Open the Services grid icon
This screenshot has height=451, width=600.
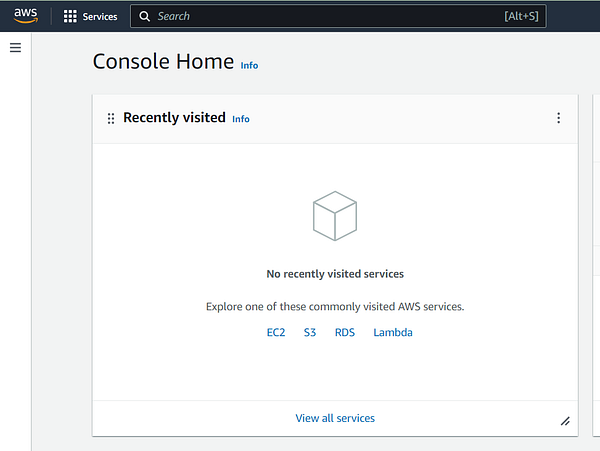click(70, 16)
